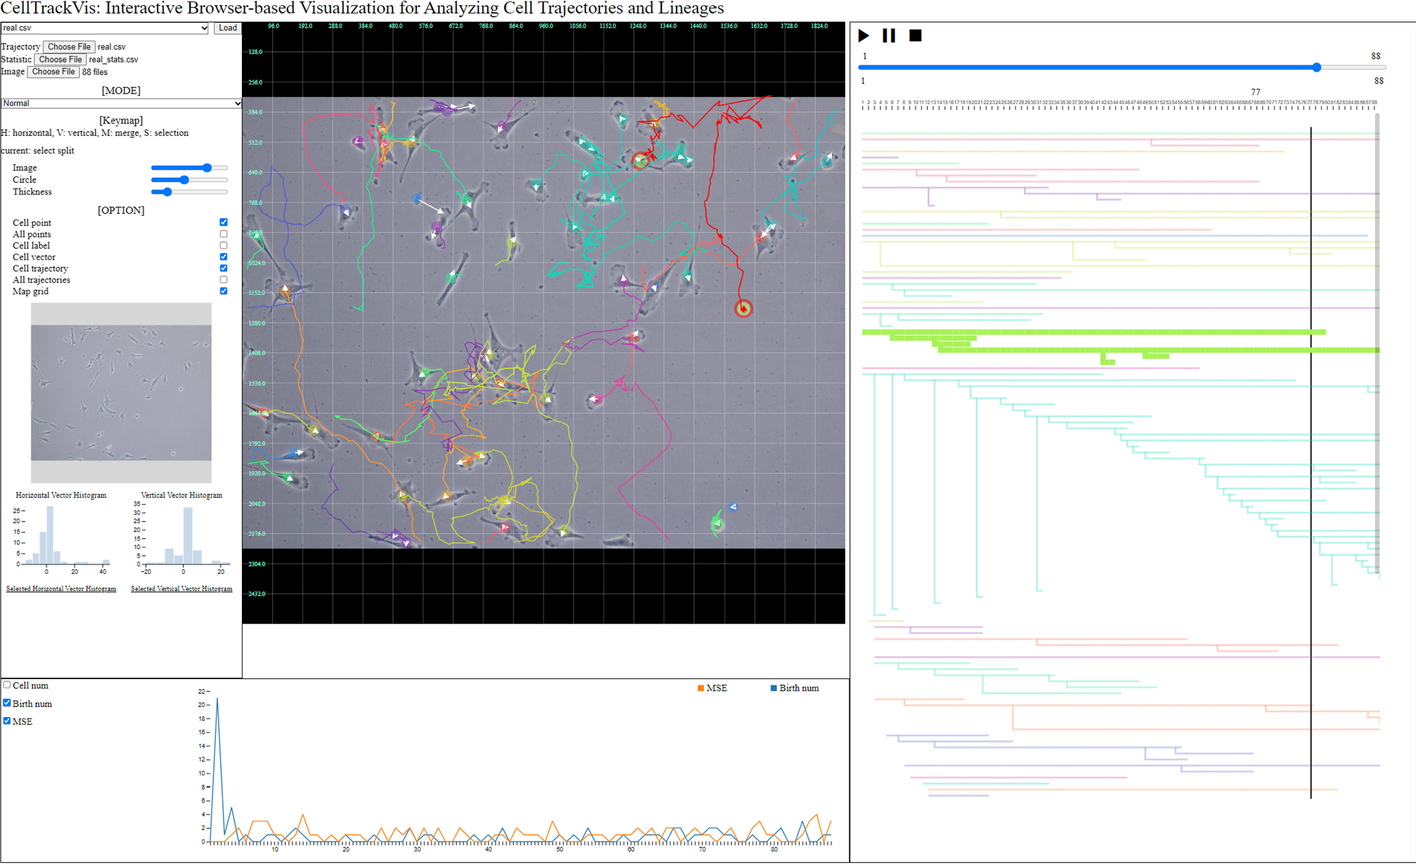The image size is (1416, 865).
Task: Enable the All points checkbox
Action: (x=223, y=234)
